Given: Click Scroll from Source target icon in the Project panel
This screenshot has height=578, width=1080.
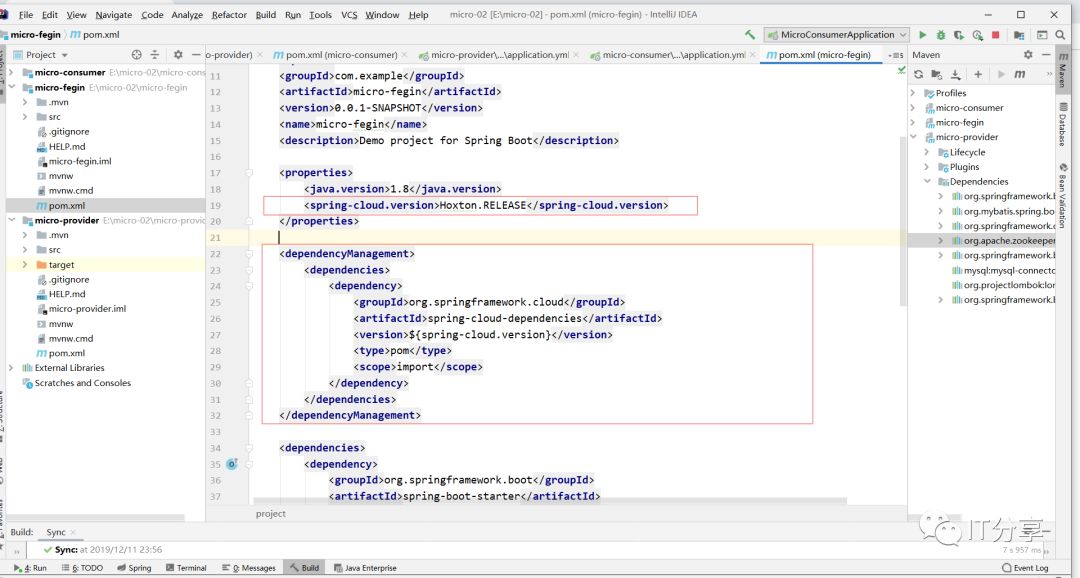Looking at the screenshot, I should coord(136,54).
